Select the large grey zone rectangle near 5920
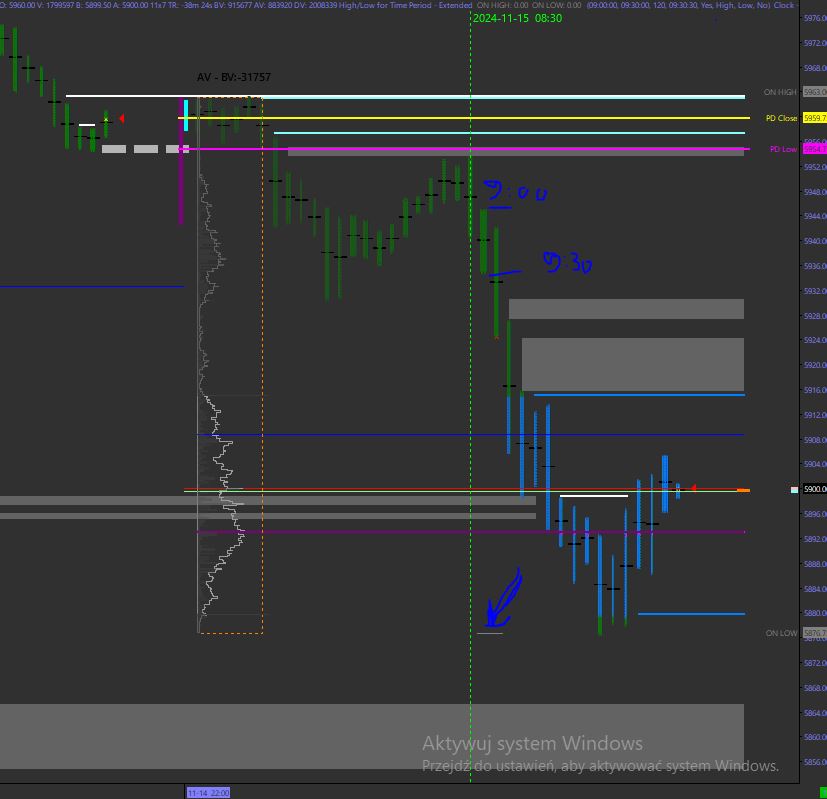This screenshot has width=827, height=799. (x=633, y=364)
